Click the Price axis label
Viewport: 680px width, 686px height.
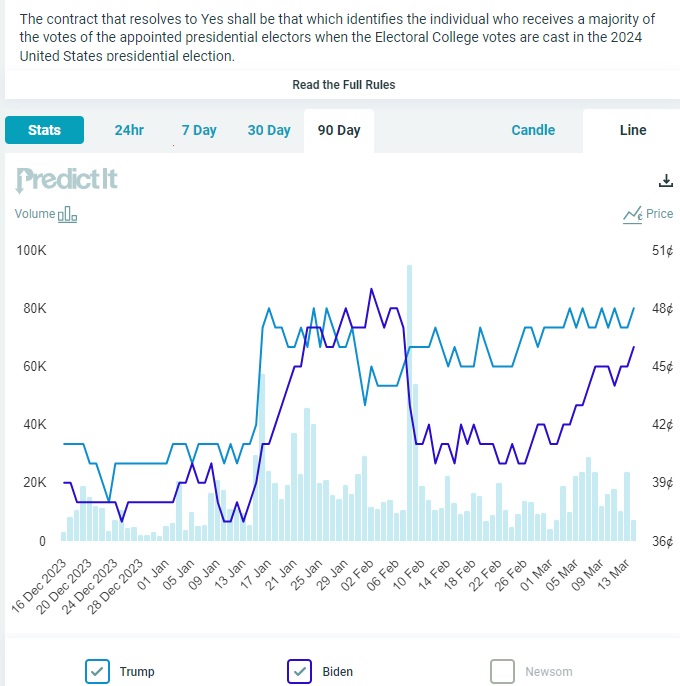click(660, 214)
